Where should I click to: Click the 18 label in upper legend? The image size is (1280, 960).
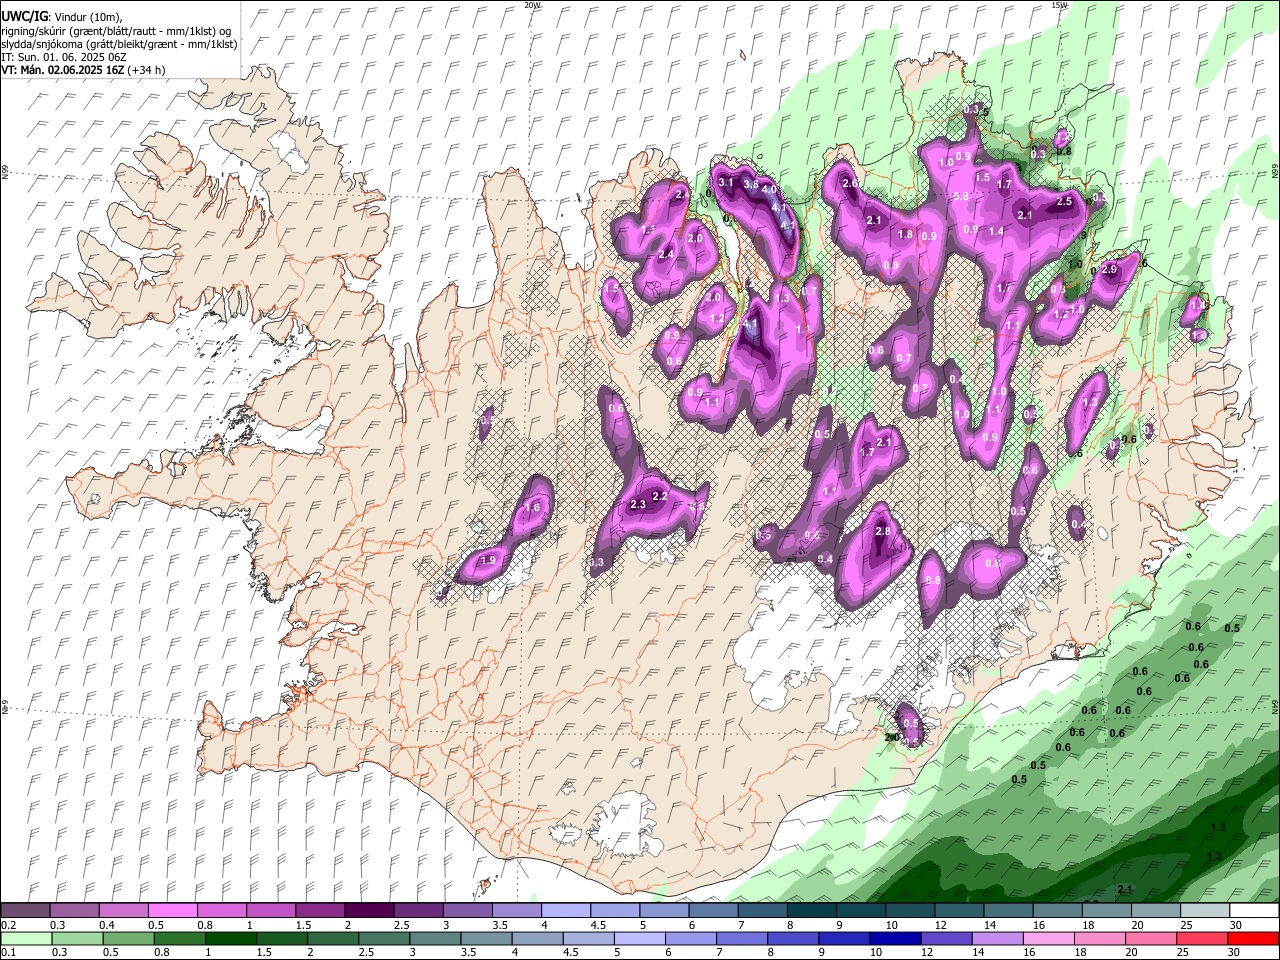(x=1088, y=925)
